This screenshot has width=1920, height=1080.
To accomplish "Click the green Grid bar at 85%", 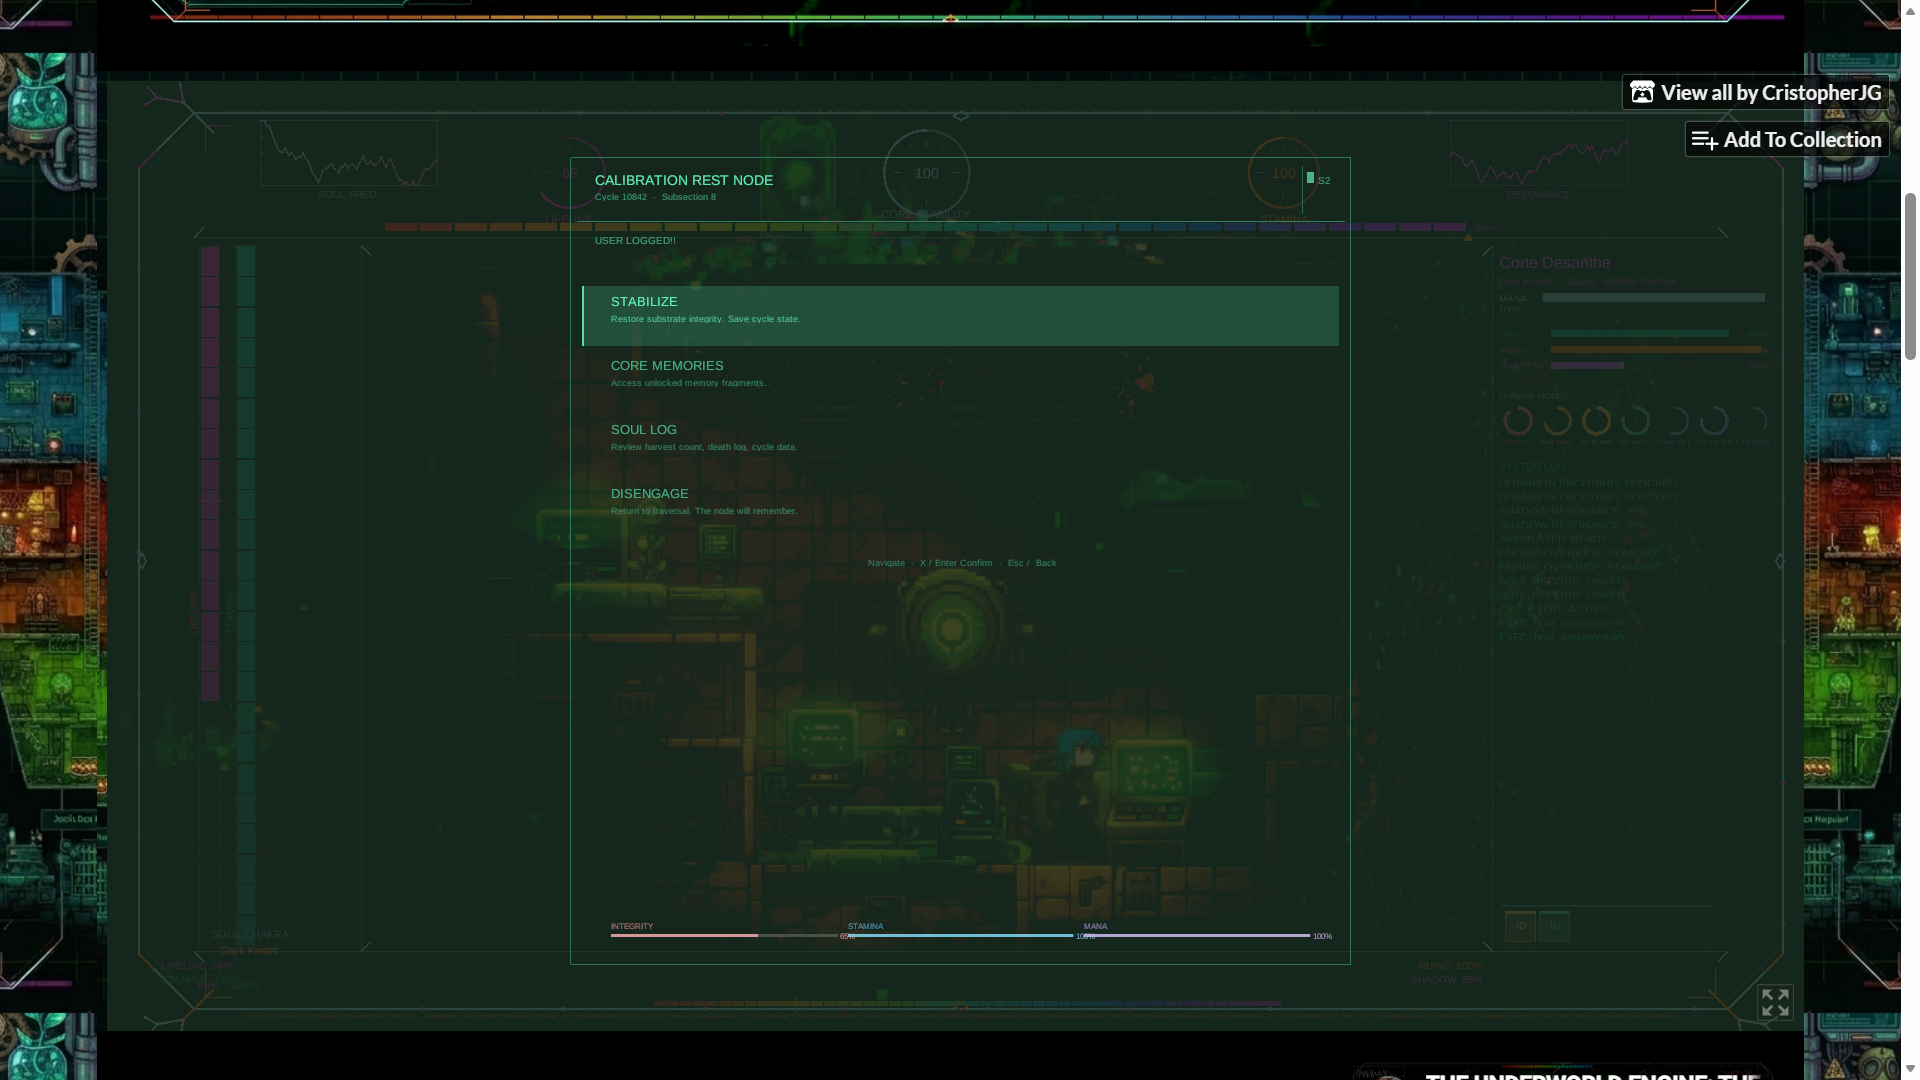I will click(x=1640, y=333).
